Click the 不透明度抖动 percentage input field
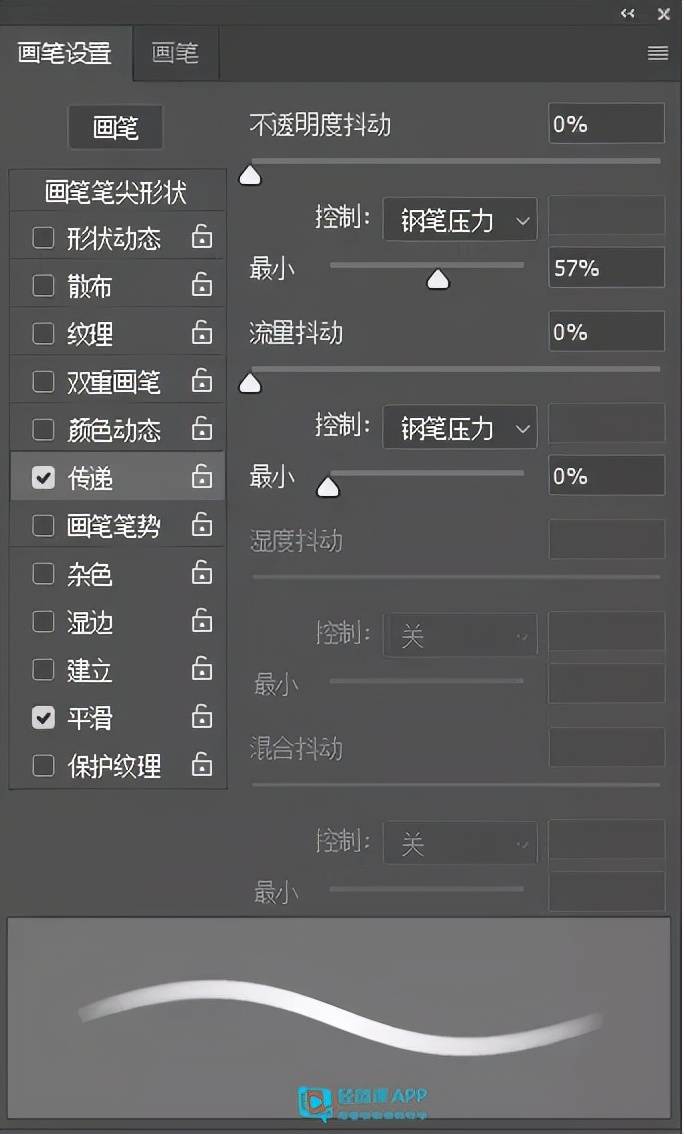 606,124
